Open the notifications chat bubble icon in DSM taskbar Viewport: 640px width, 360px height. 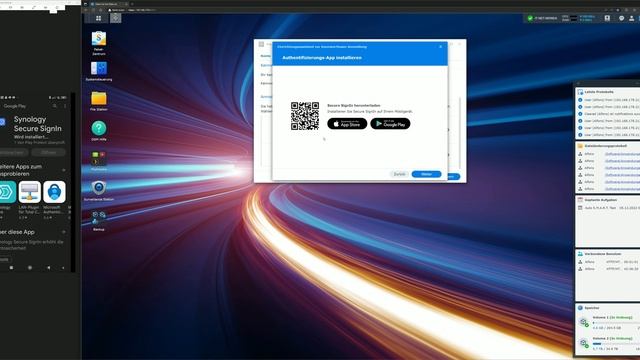621,18
